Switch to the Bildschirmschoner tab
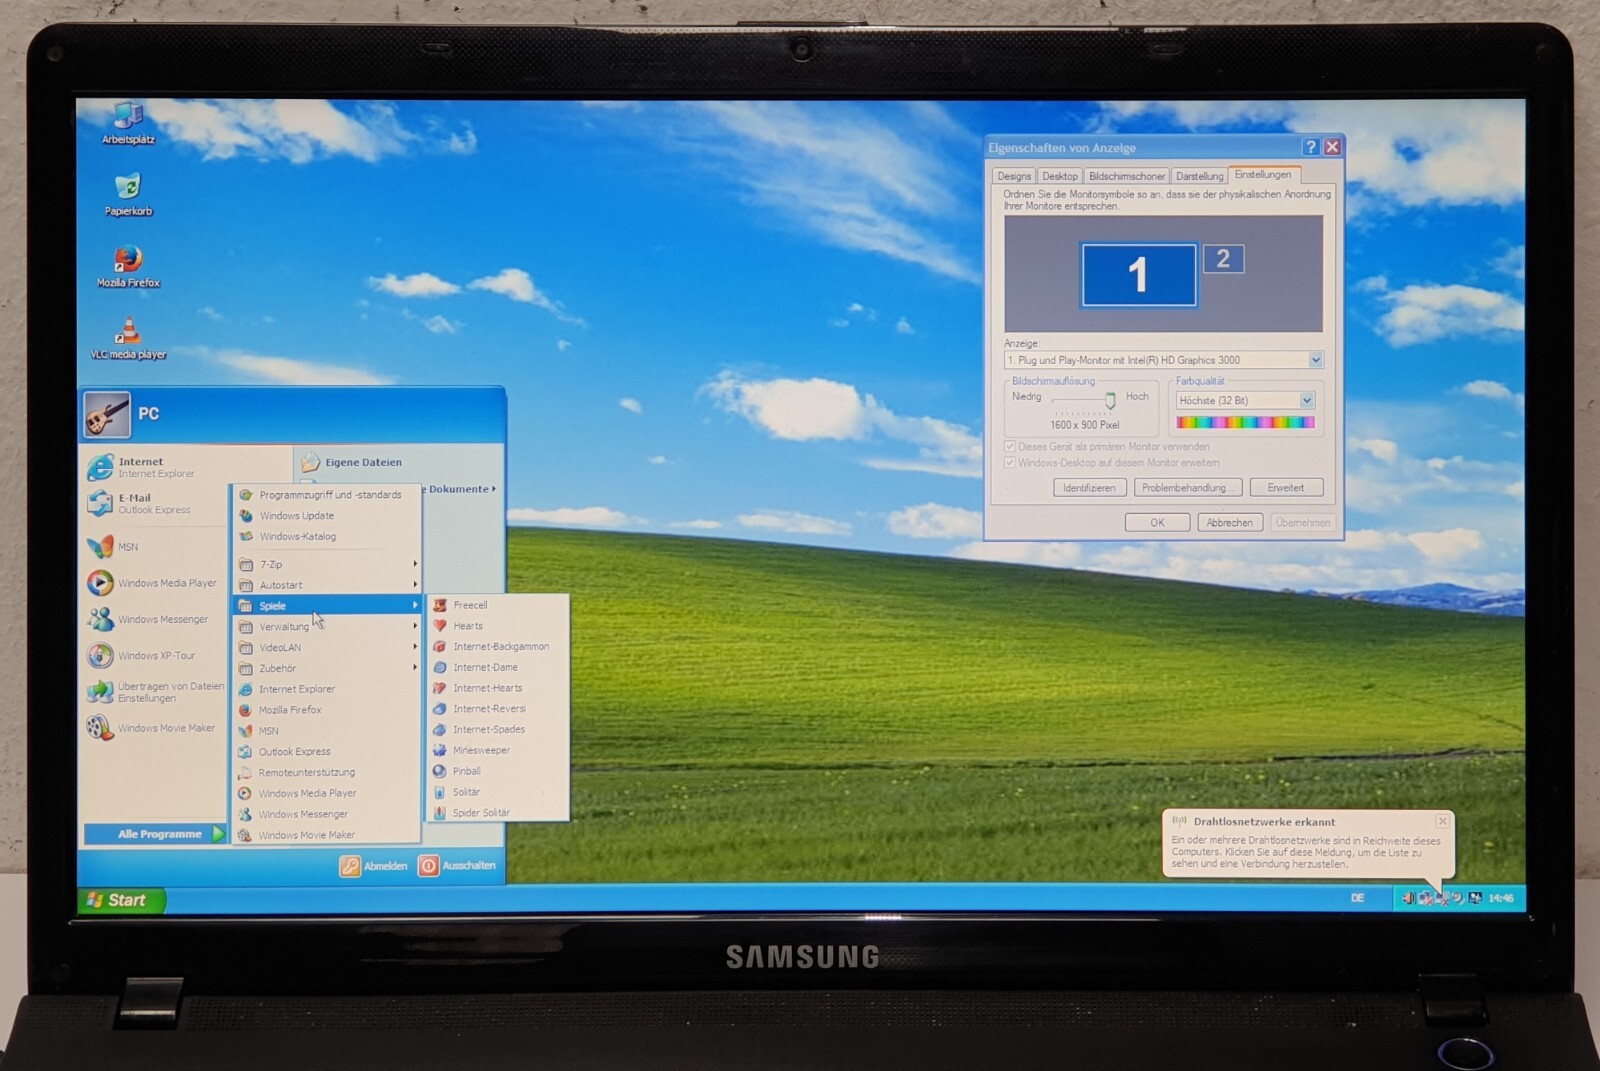Viewport: 1600px width, 1071px height. click(x=1127, y=176)
